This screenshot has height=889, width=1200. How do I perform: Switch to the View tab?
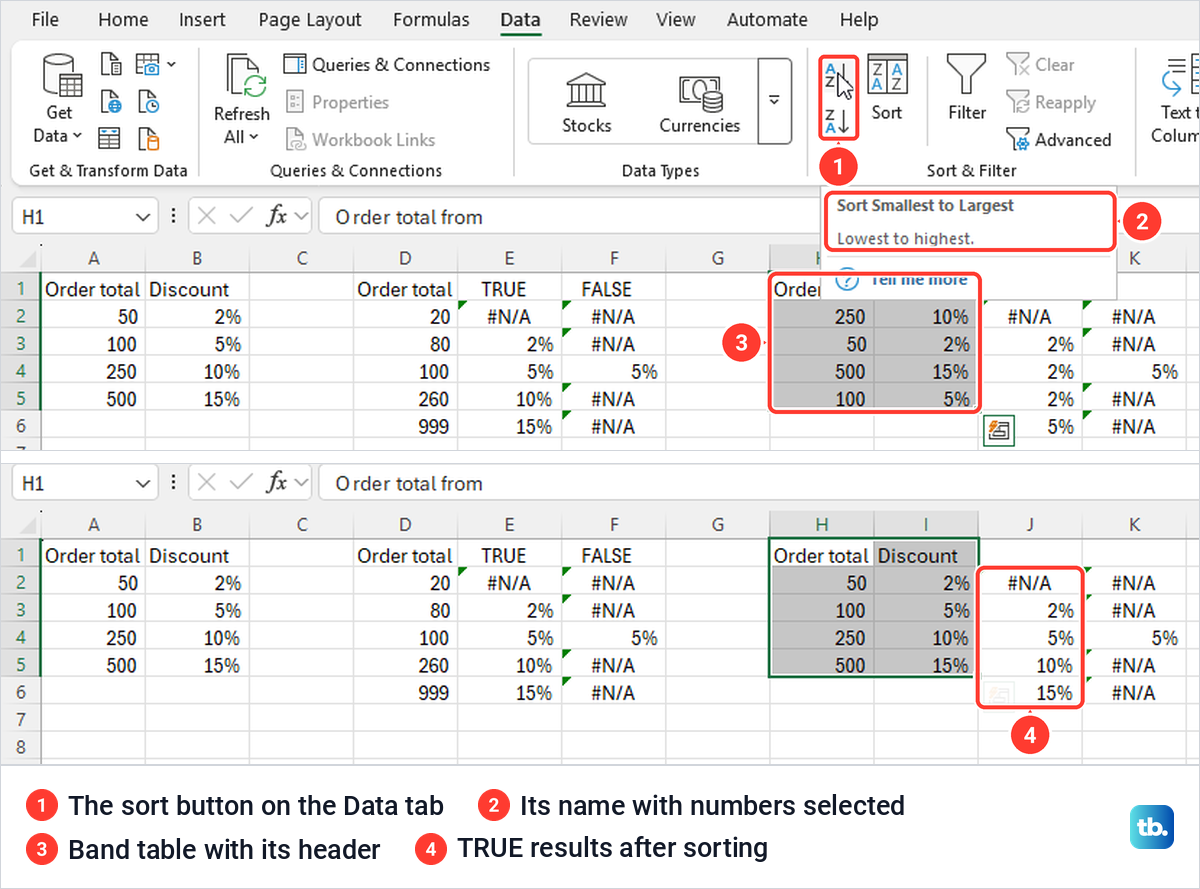click(676, 20)
